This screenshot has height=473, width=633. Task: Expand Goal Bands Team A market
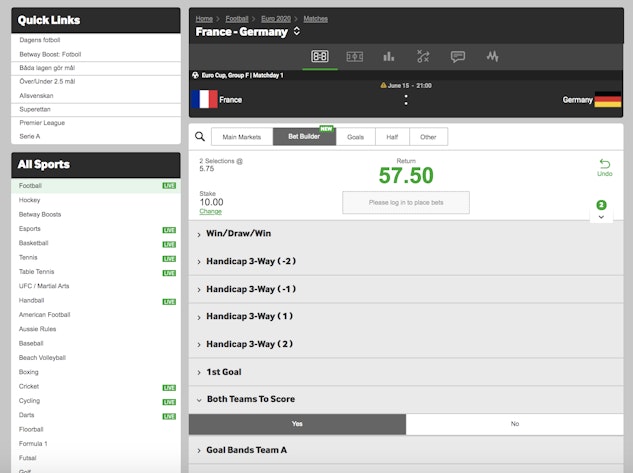(406, 450)
